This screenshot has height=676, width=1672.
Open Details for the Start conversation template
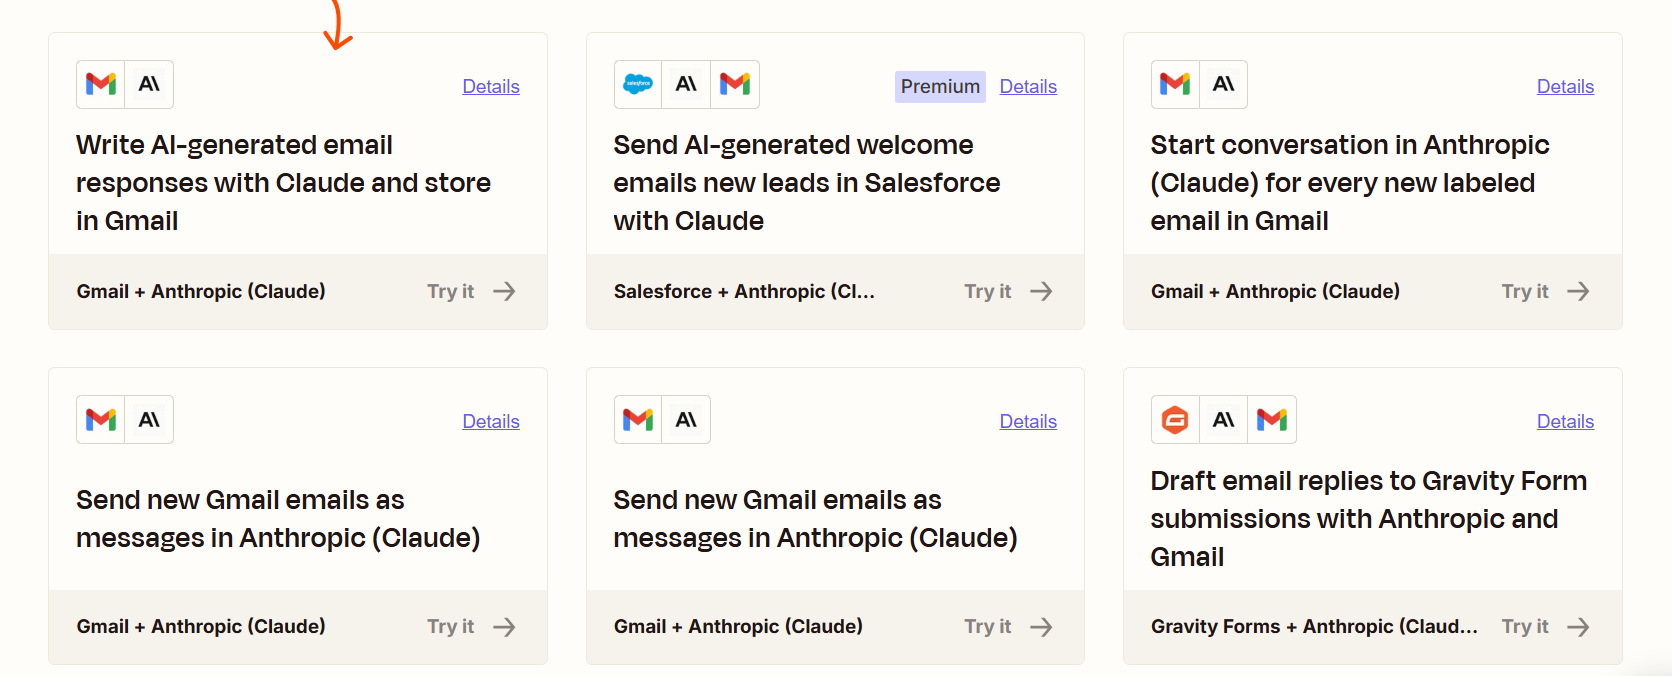[1565, 86]
